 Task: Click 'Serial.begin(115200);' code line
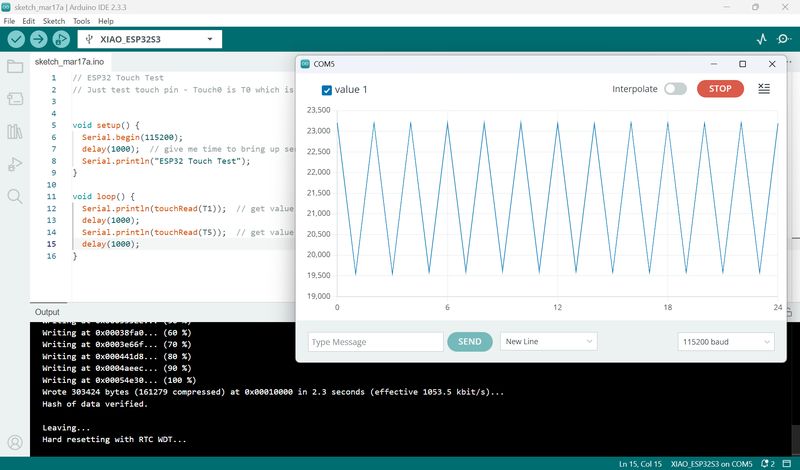pyautogui.click(x=132, y=137)
